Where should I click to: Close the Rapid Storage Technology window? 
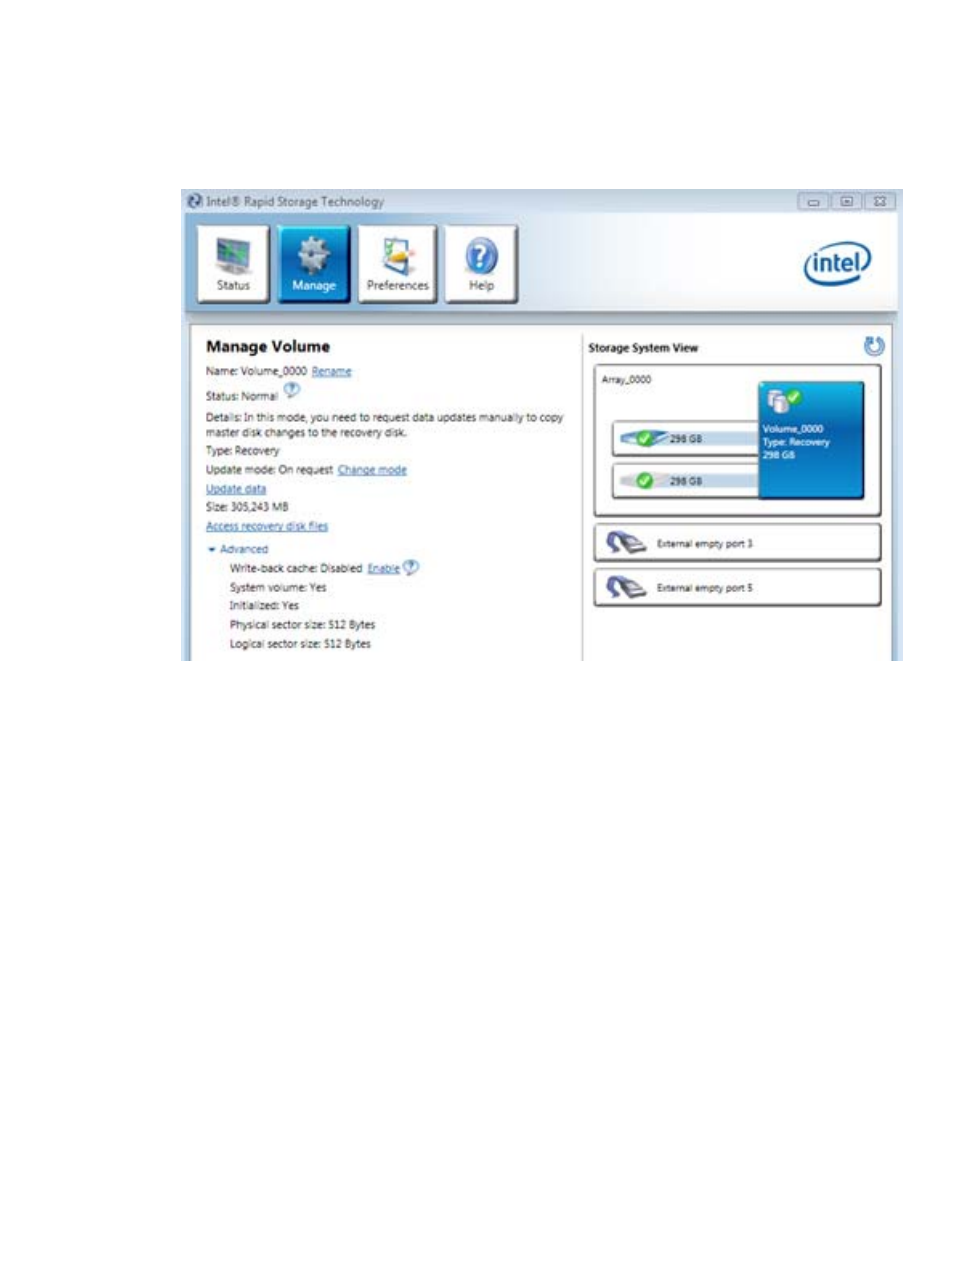tap(880, 201)
